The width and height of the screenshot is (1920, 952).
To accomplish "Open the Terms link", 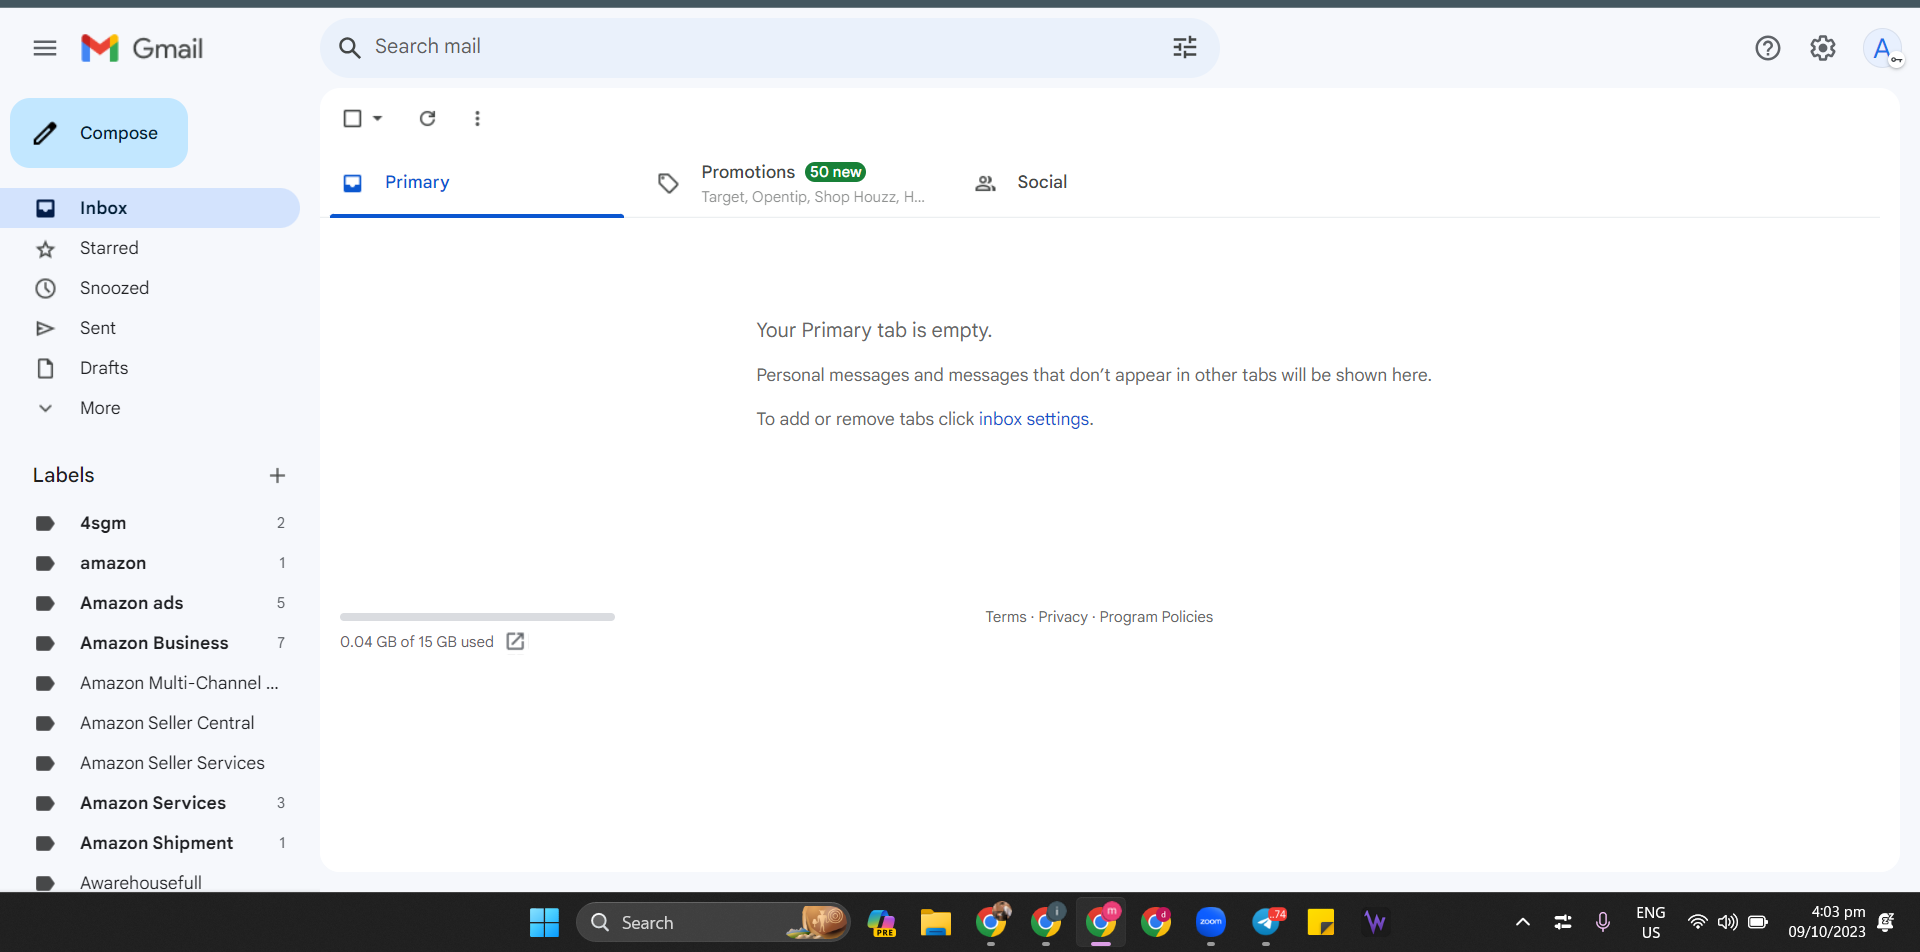I will click(1006, 617).
